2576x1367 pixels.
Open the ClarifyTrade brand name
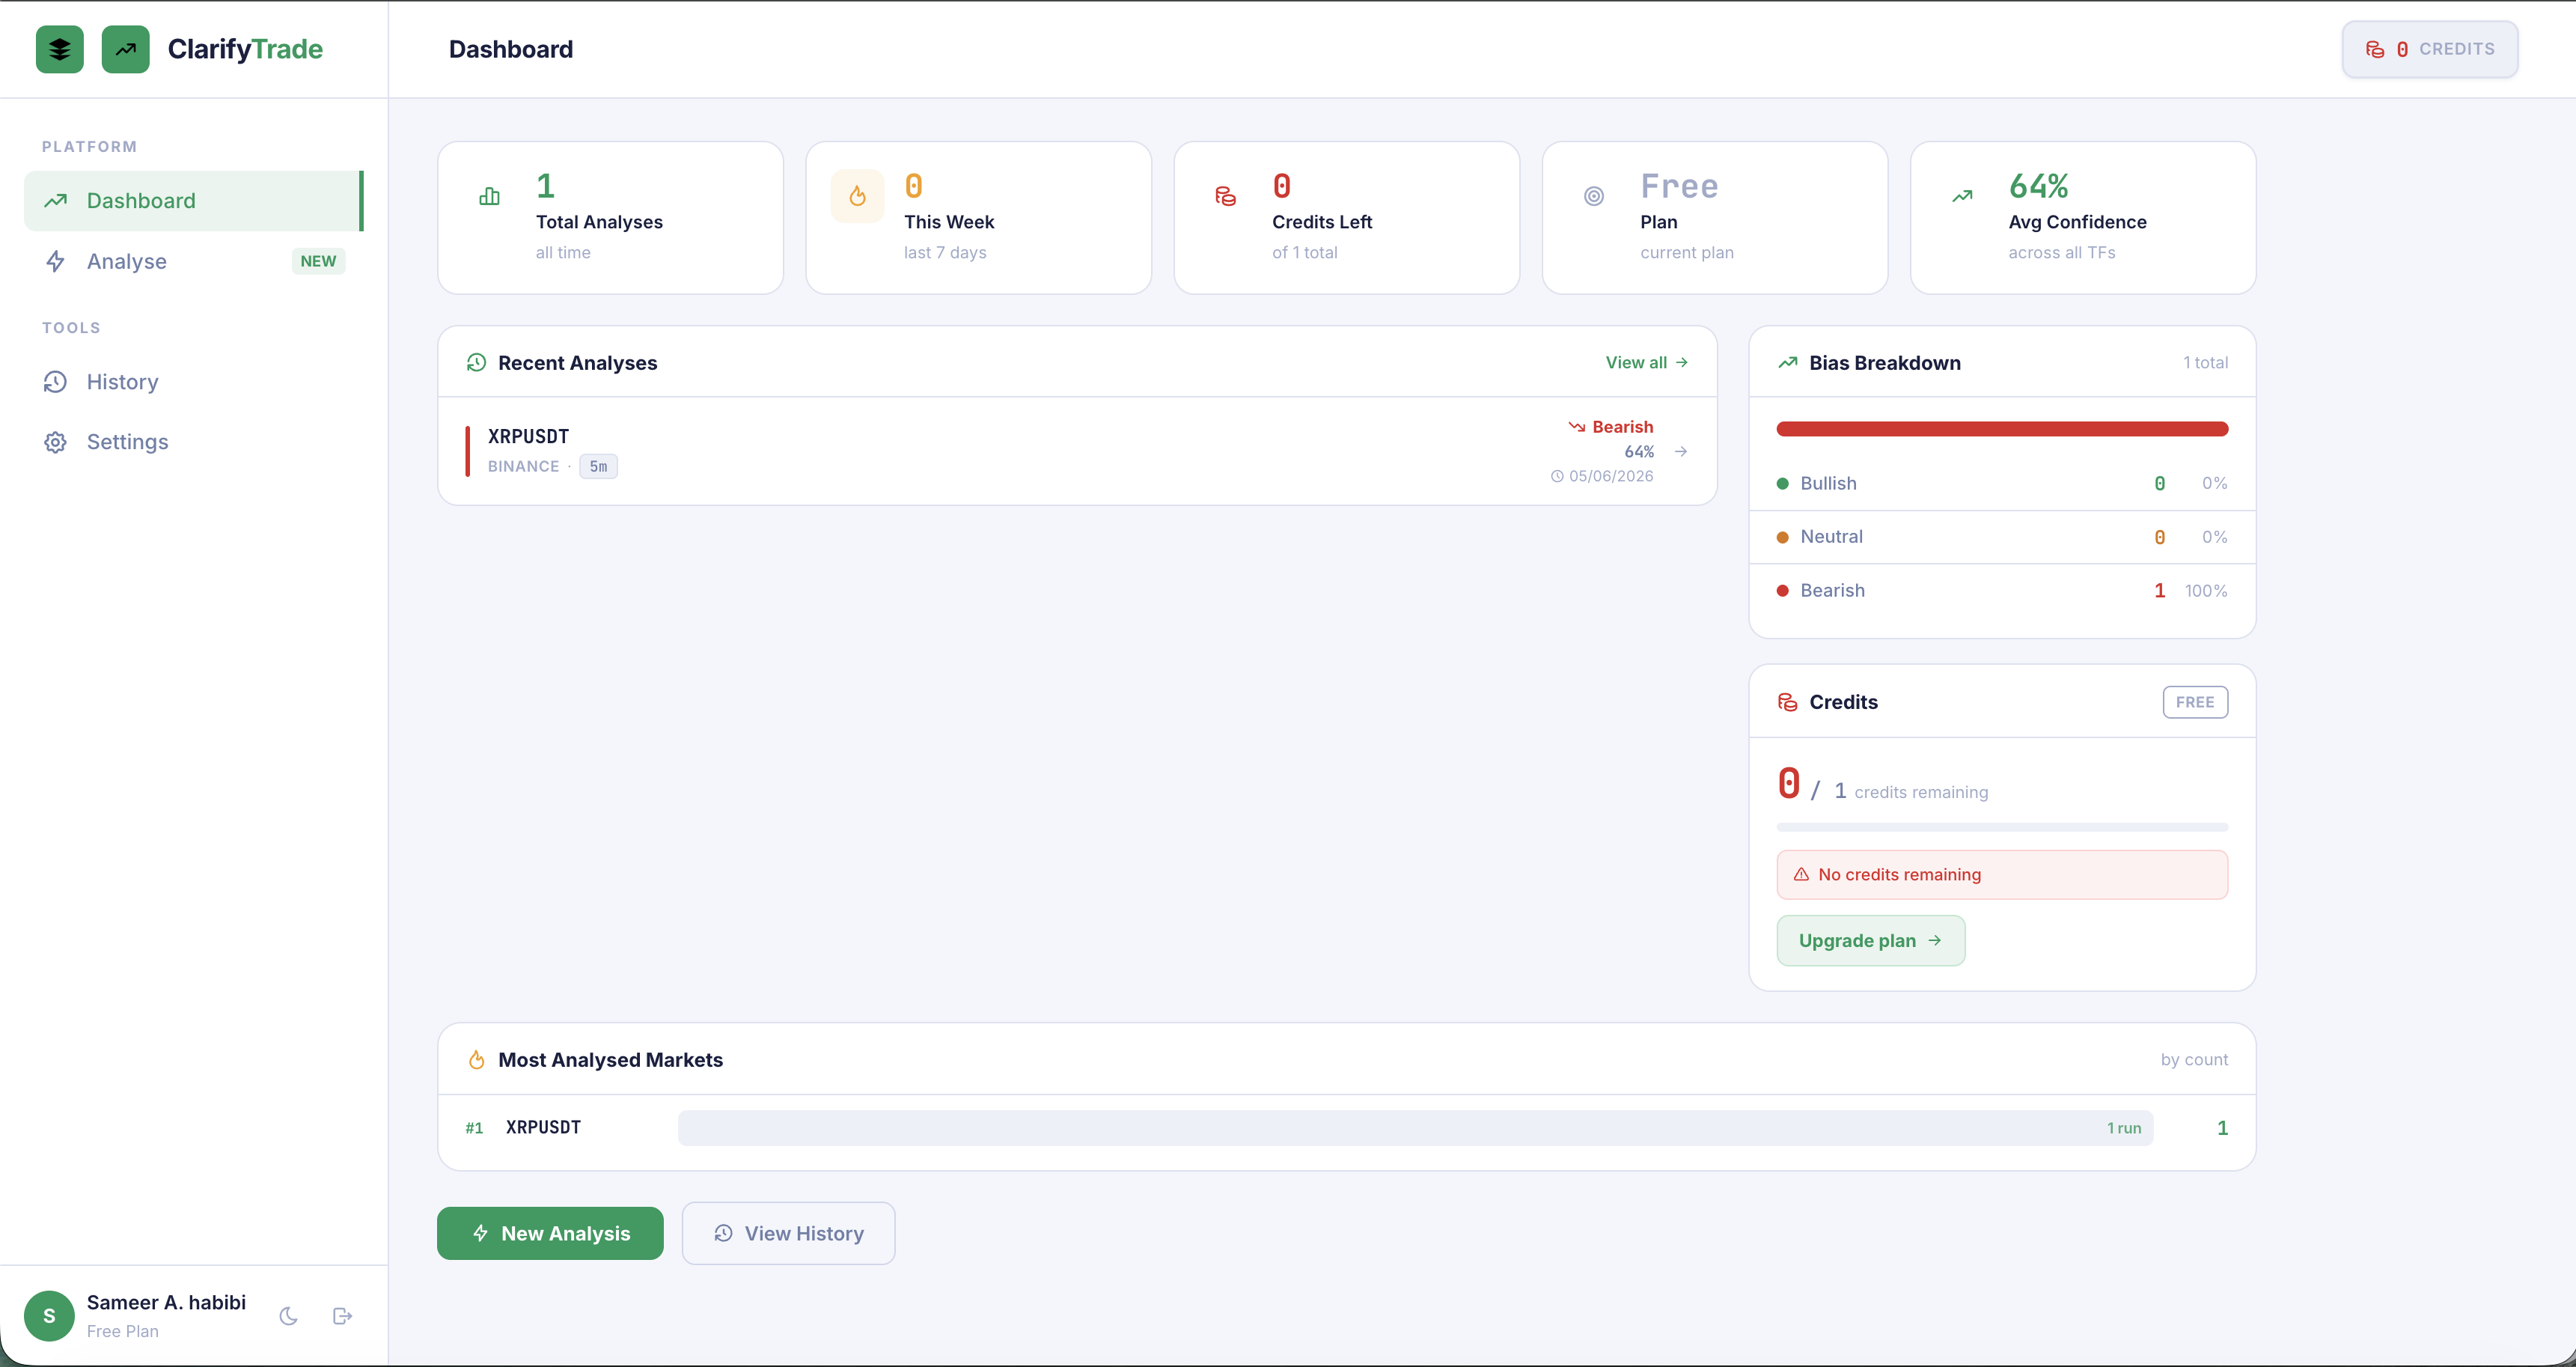pos(245,49)
